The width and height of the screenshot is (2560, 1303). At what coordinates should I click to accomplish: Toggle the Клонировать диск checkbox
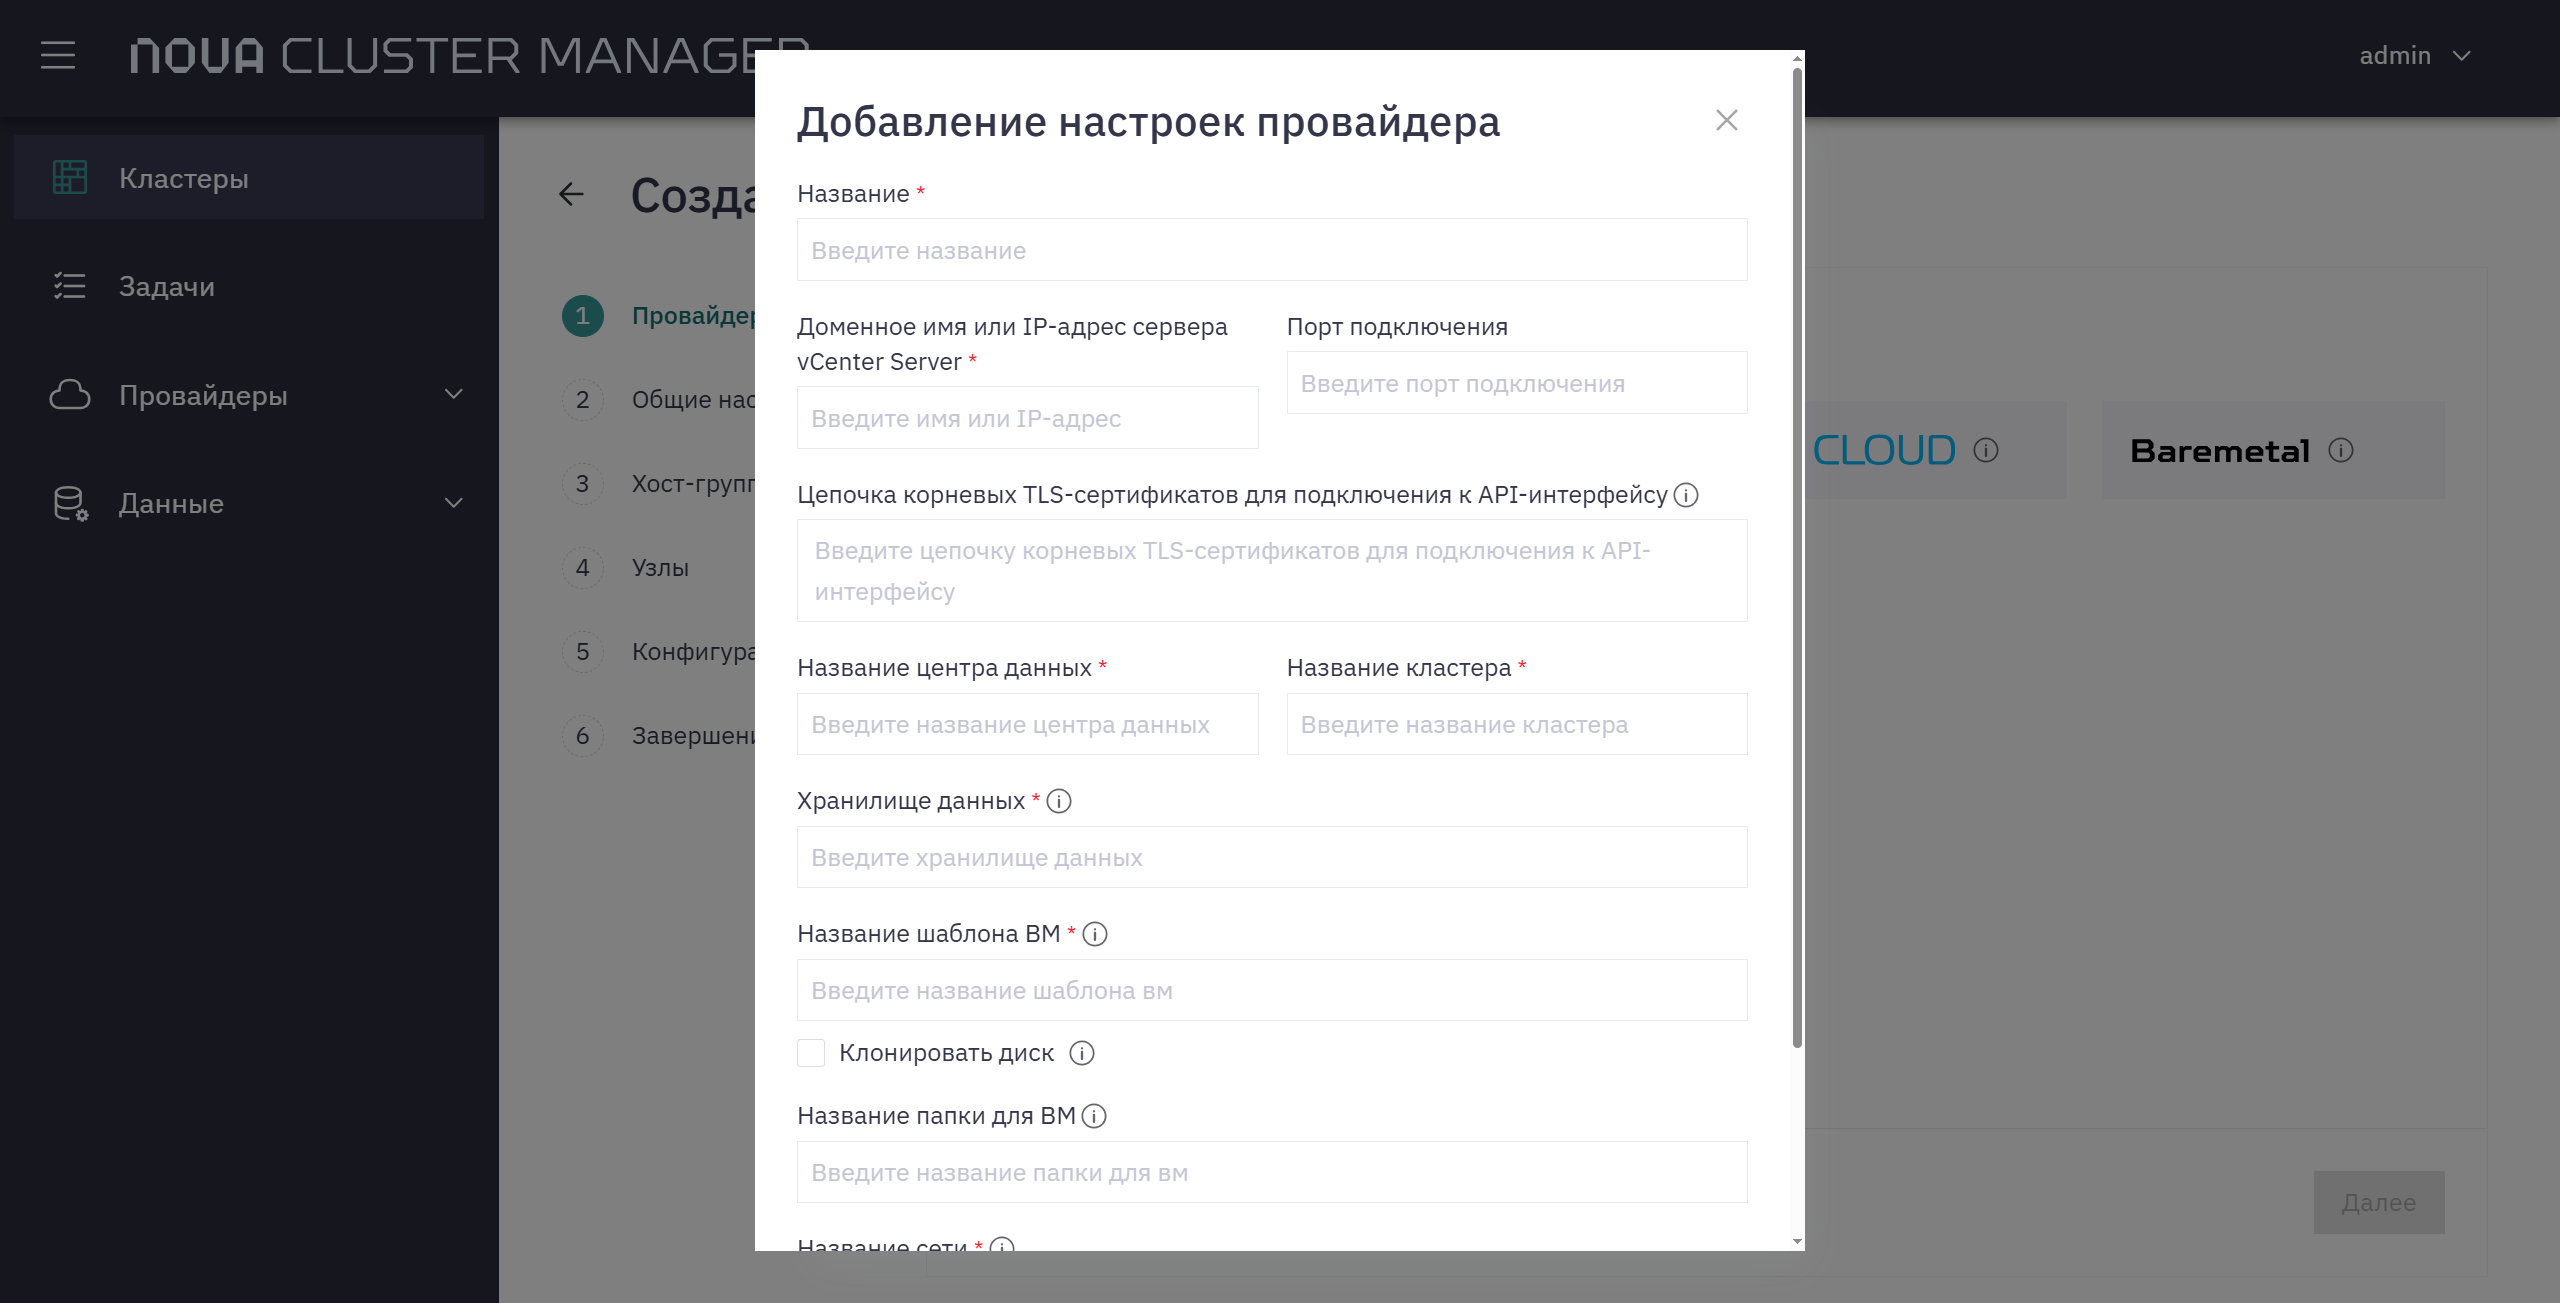point(811,1053)
